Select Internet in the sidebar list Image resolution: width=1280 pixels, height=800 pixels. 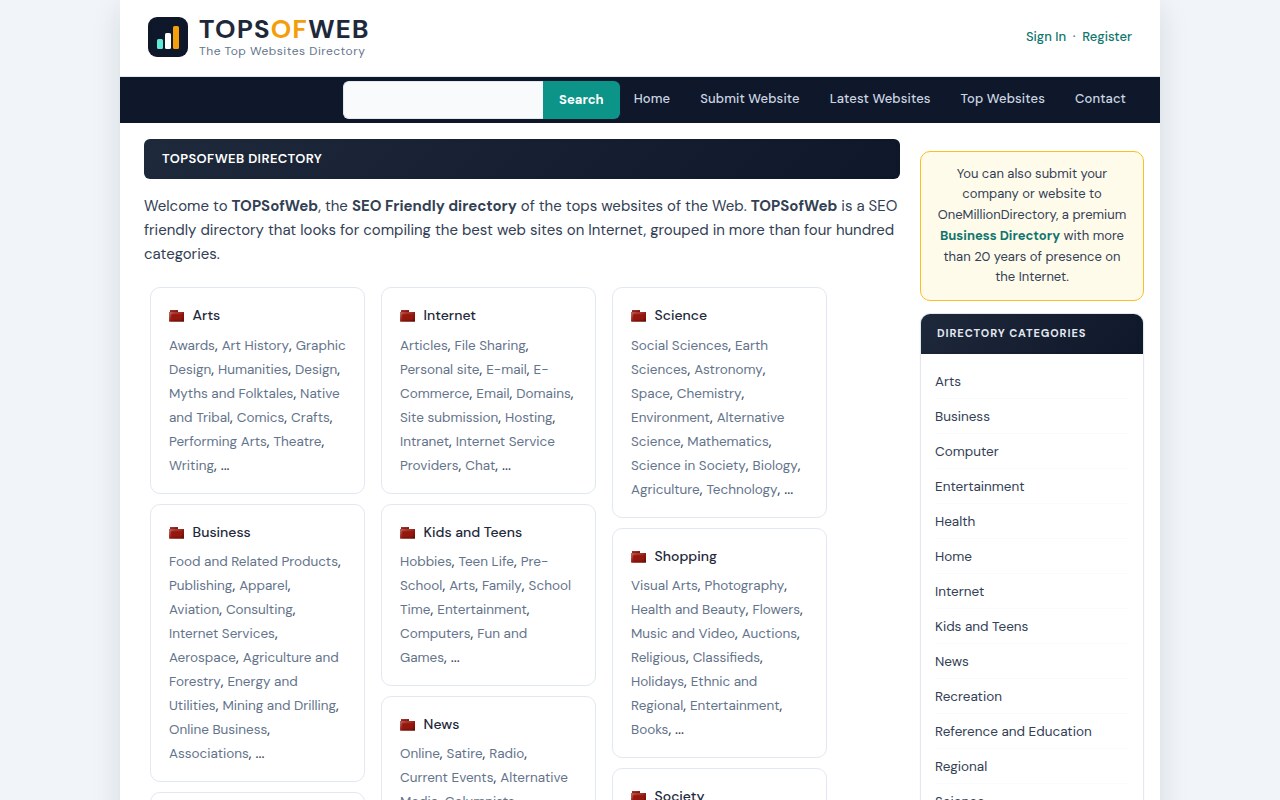point(960,592)
